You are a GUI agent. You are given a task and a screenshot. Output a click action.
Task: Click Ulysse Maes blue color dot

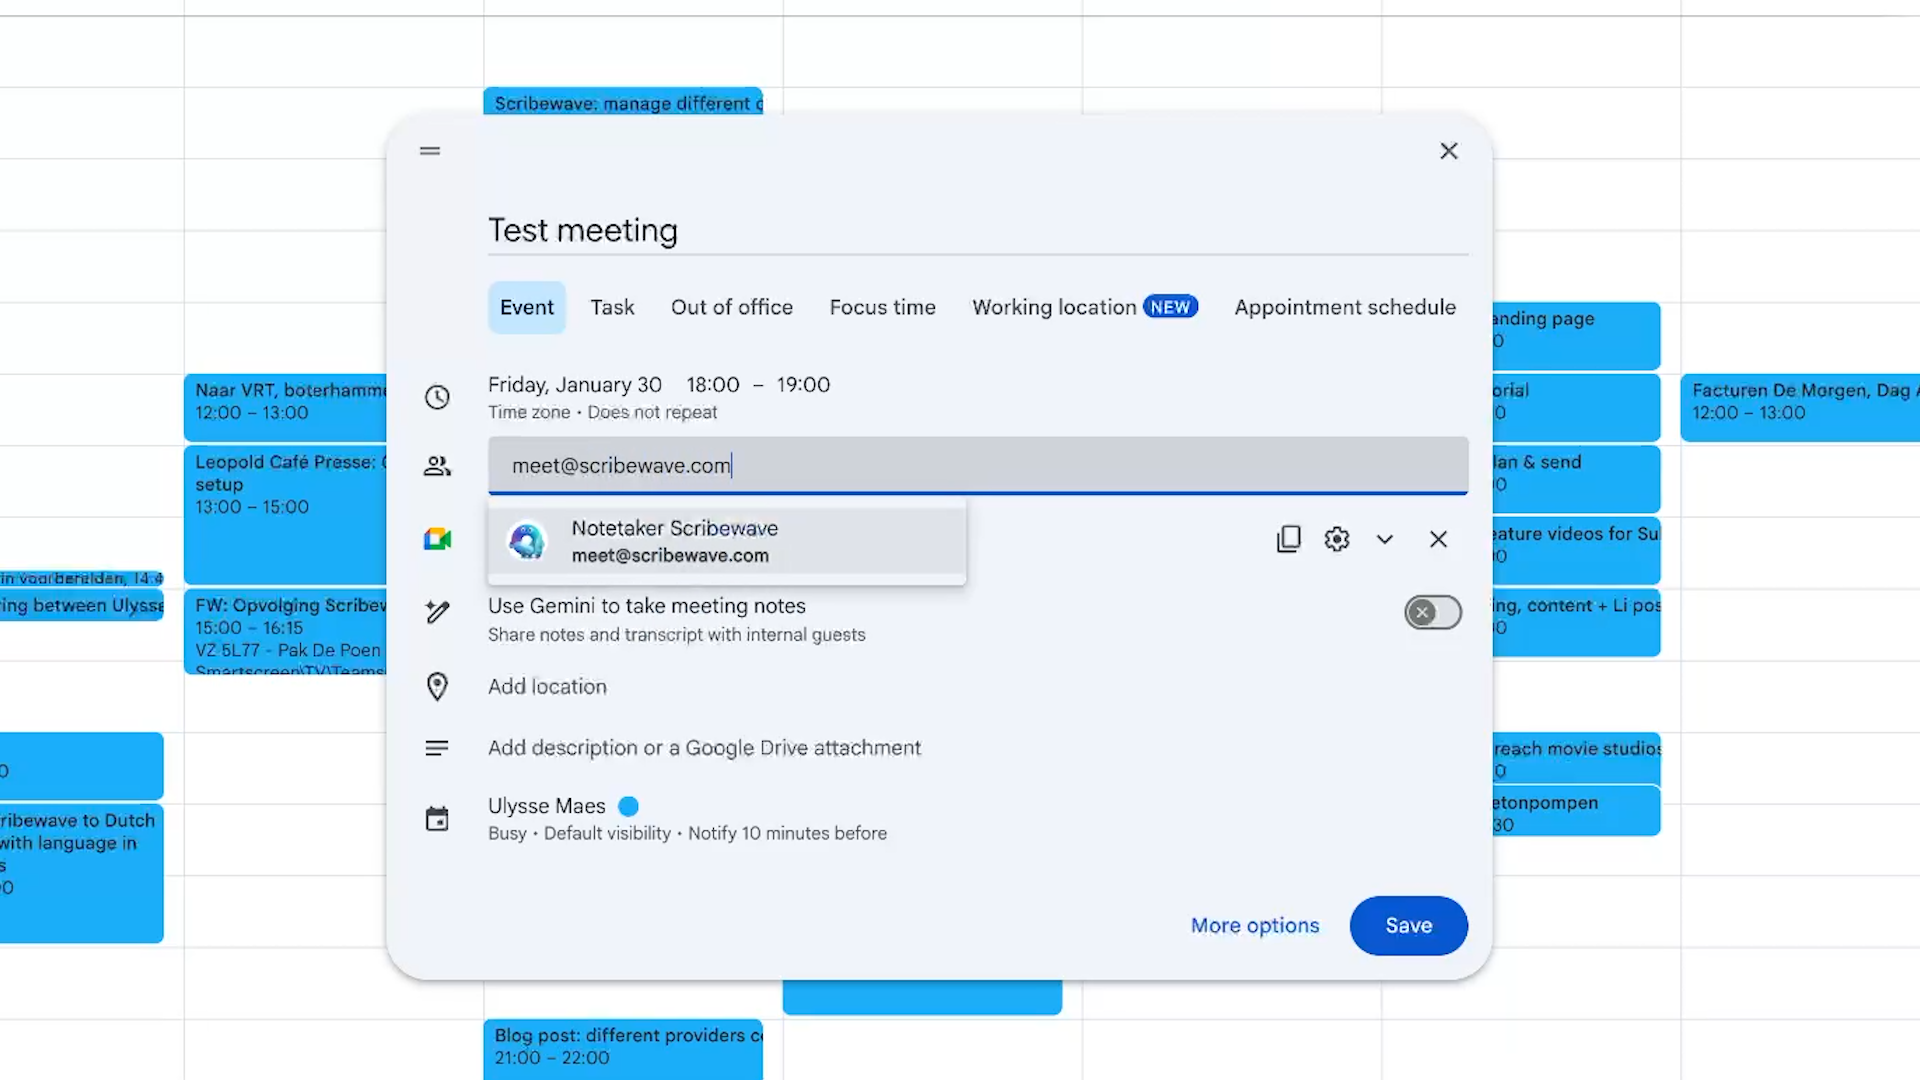(x=628, y=806)
